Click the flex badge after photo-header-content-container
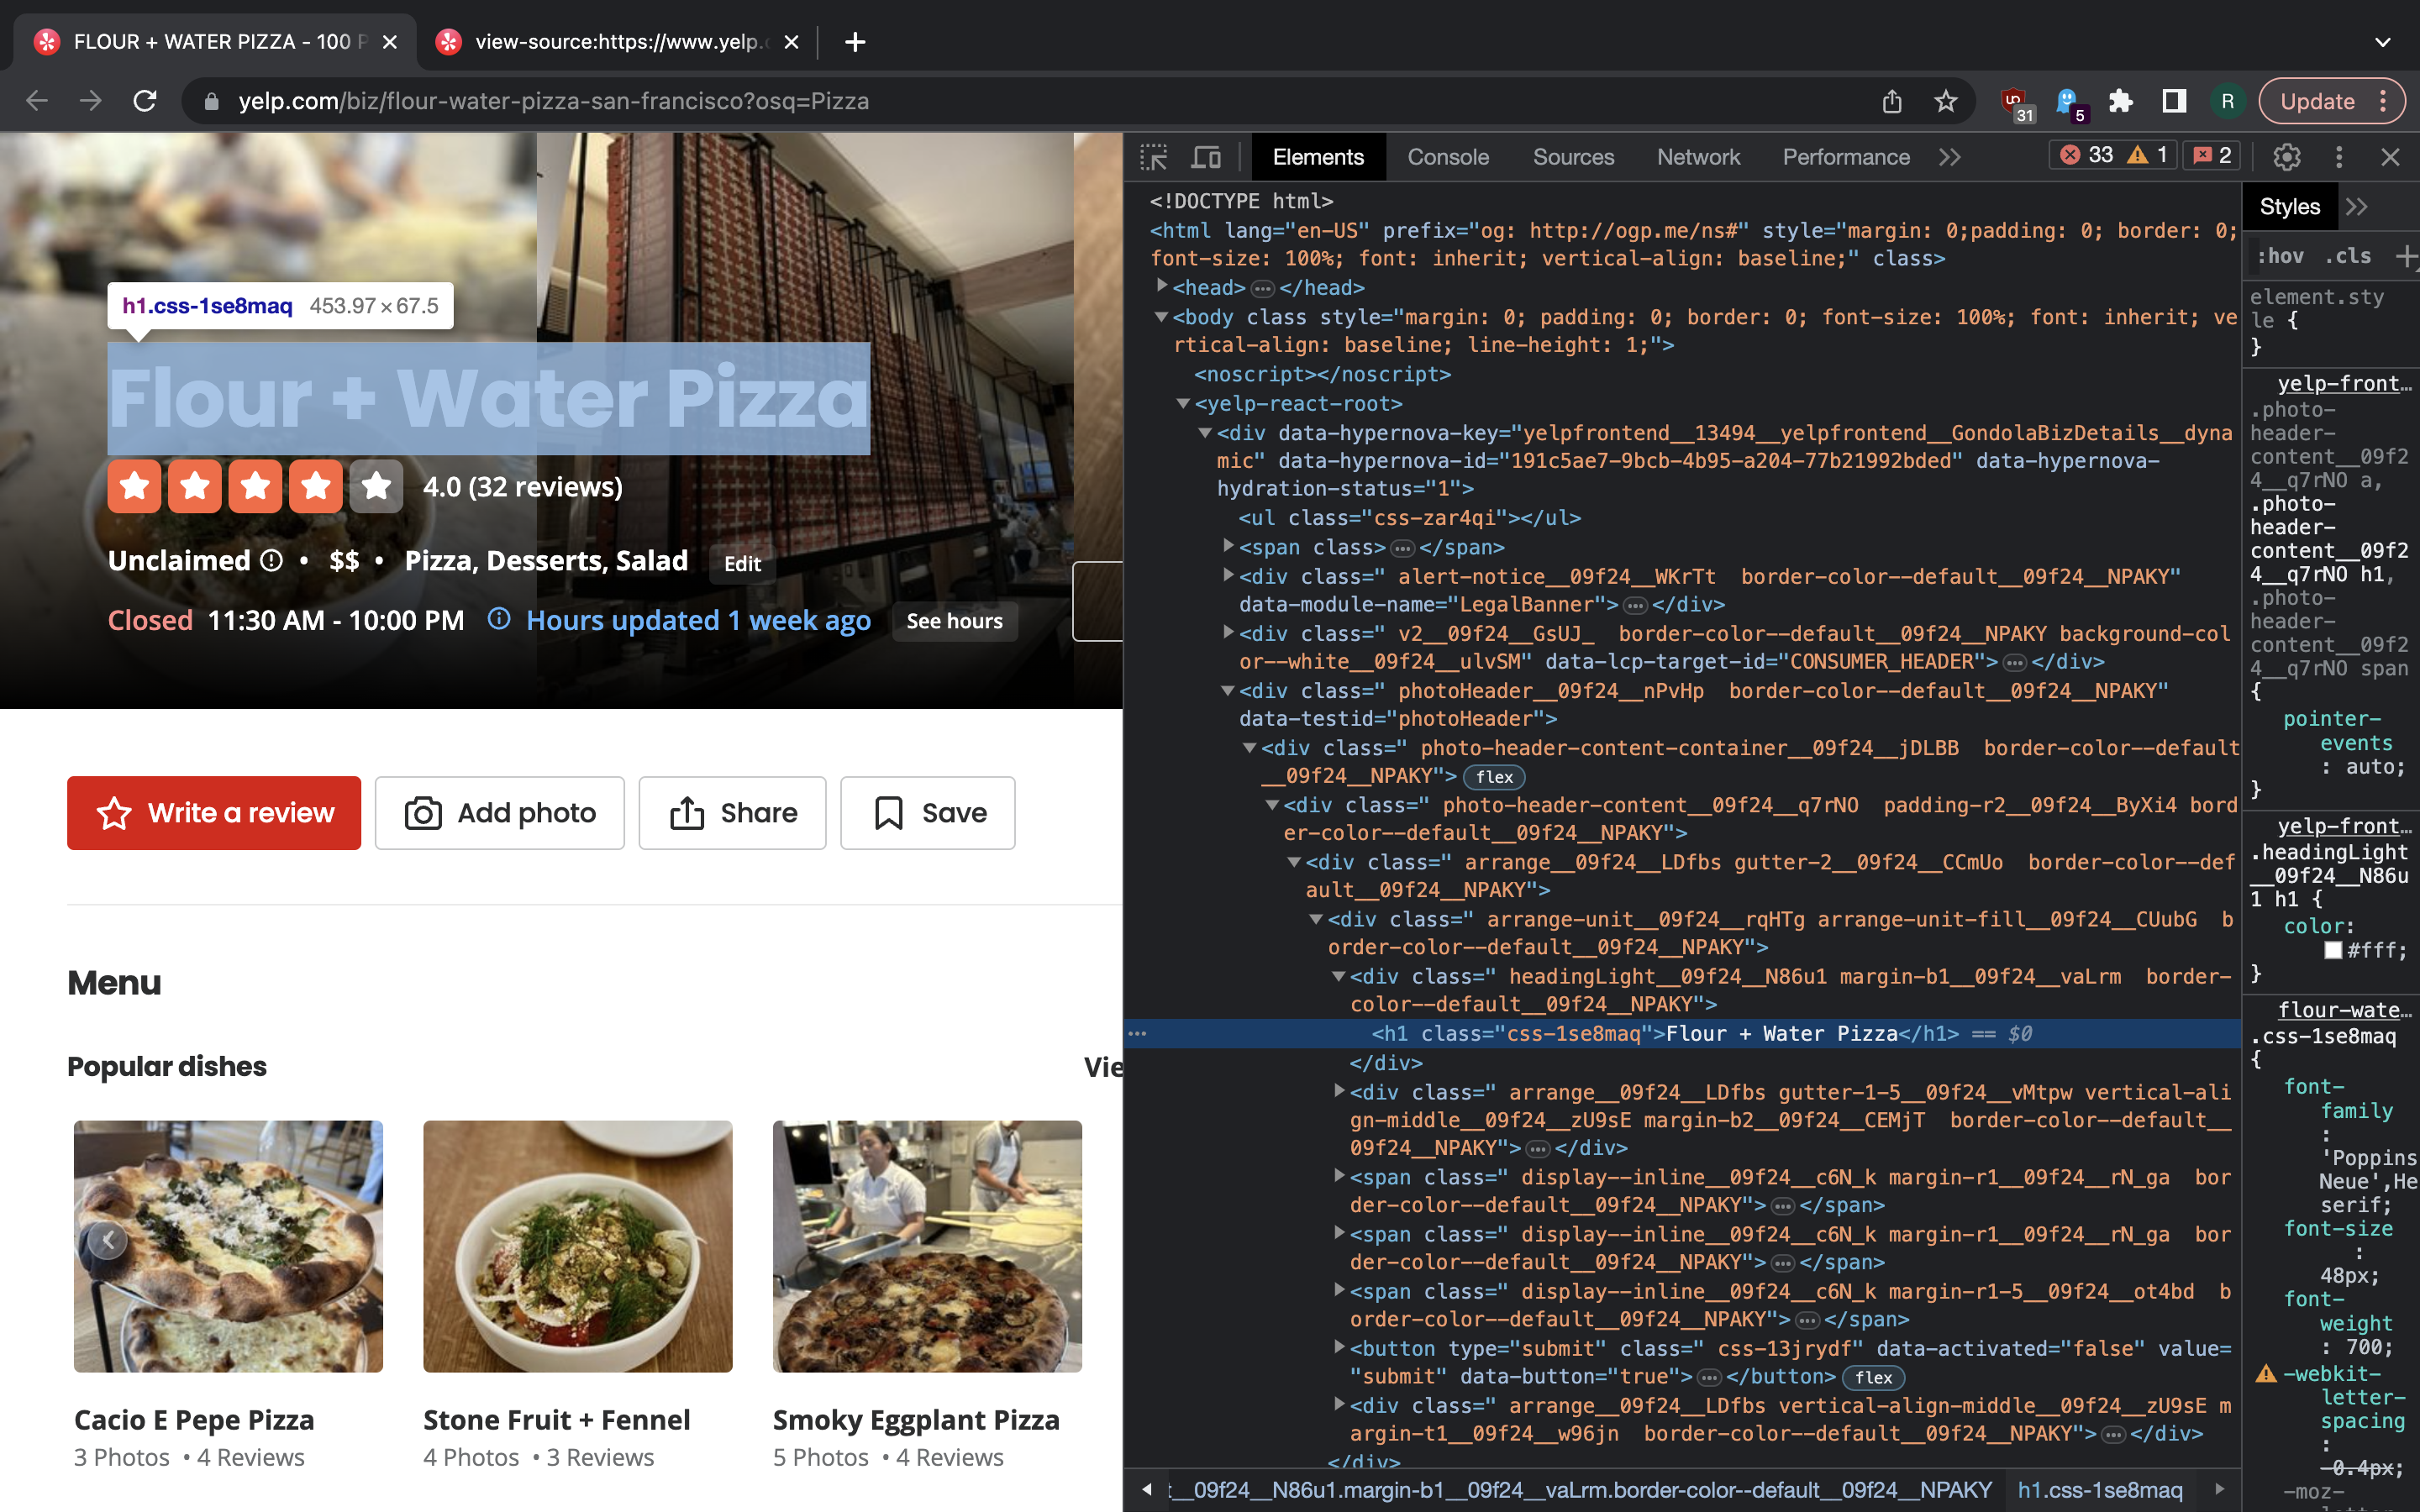This screenshot has width=2420, height=1512. (1494, 777)
